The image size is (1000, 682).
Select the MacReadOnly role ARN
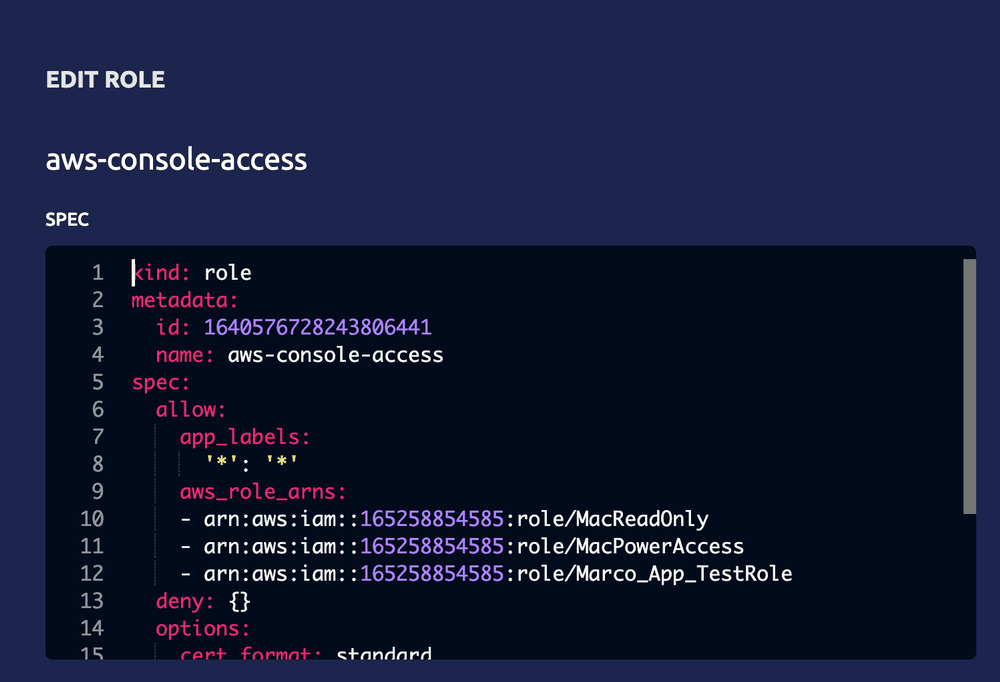pyautogui.click(x=444, y=518)
